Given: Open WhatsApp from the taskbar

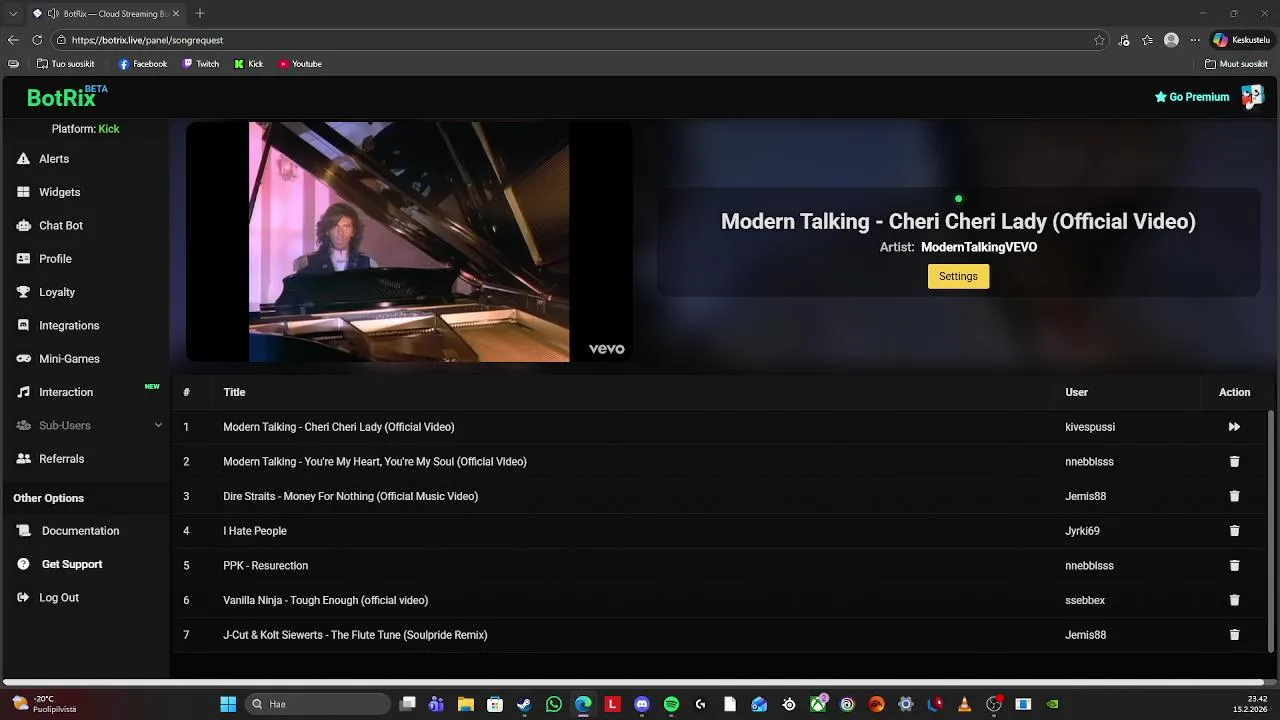Looking at the screenshot, I should tap(554, 704).
